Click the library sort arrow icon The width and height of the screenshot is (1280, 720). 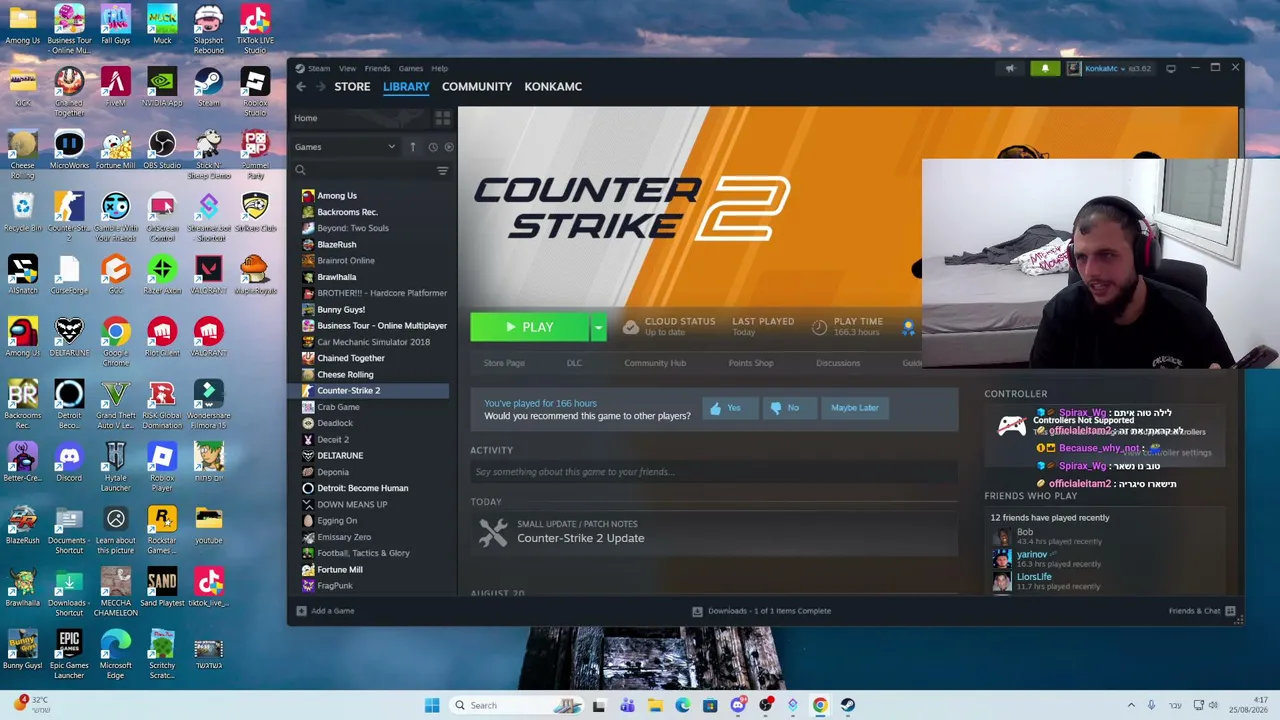pyautogui.click(x=412, y=147)
